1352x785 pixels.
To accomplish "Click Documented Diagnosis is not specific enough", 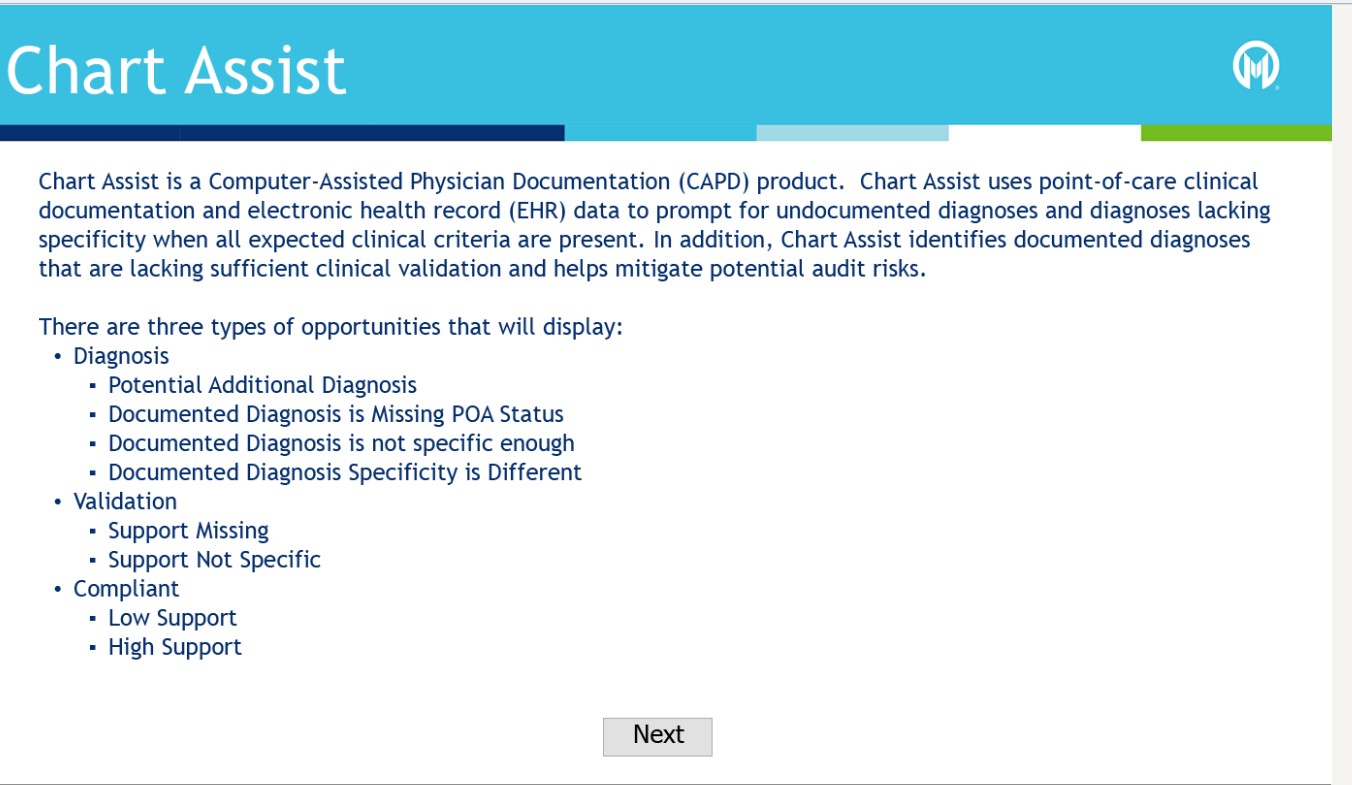I will pyautogui.click(x=341, y=443).
